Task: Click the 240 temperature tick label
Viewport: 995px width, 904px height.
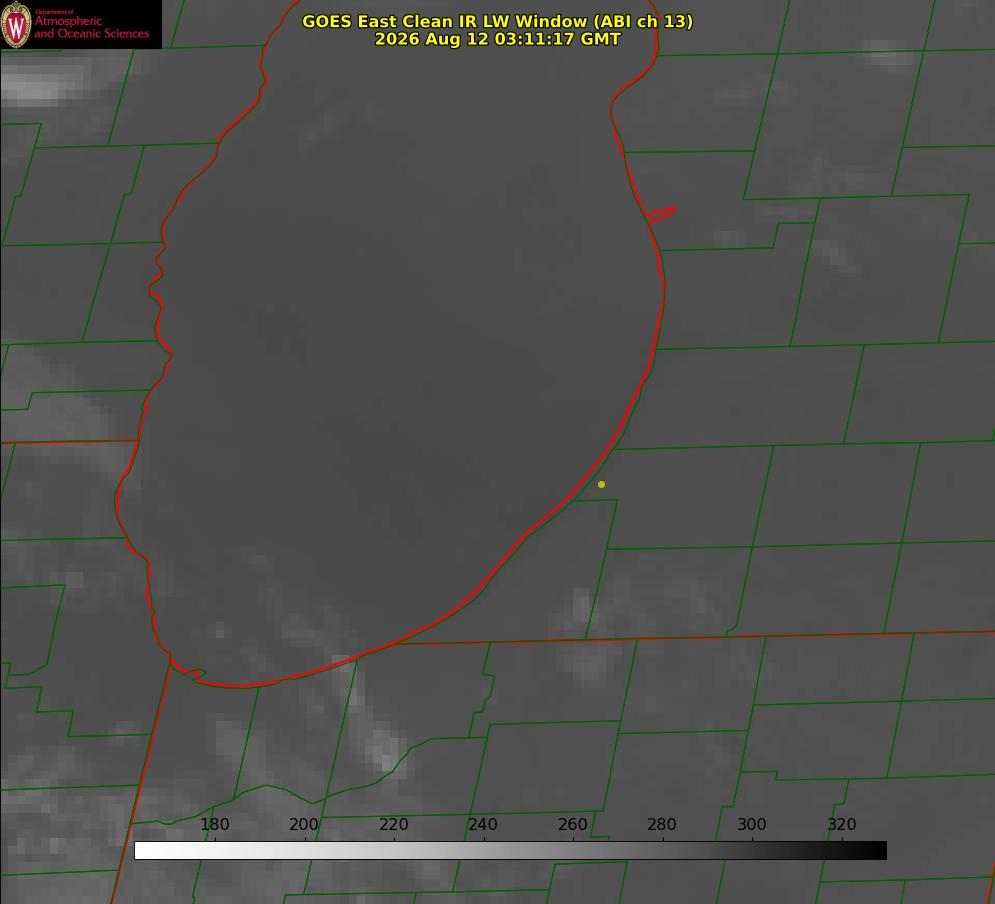Action: click(483, 824)
